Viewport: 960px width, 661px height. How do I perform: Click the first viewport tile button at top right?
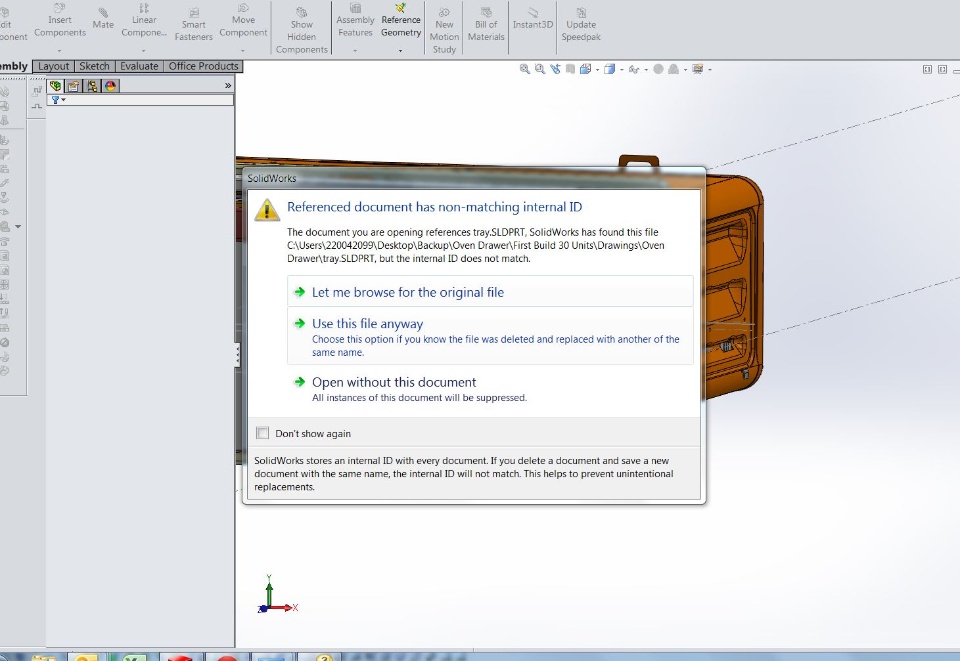(x=927, y=69)
